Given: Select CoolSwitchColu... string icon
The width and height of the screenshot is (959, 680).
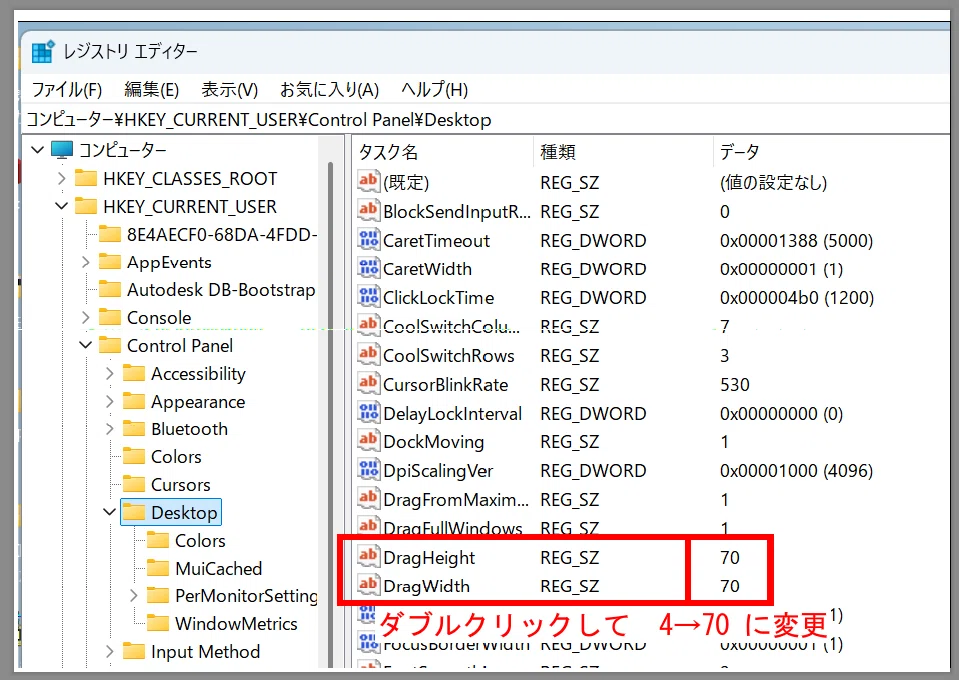Looking at the screenshot, I should point(368,325).
